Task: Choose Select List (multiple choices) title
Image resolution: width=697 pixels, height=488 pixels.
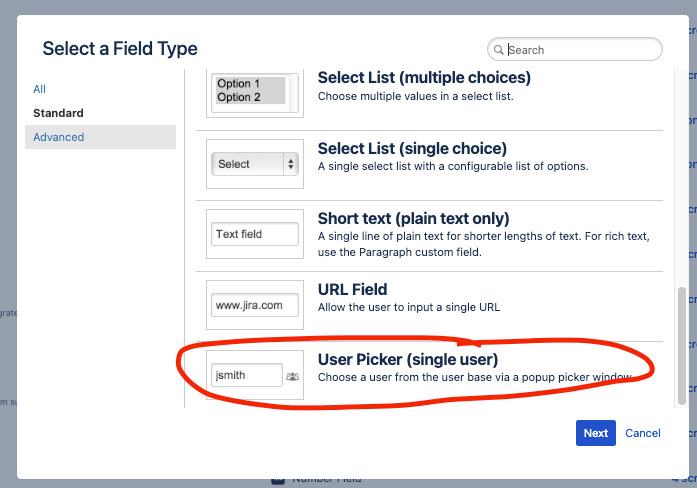Action: pyautogui.click(x=424, y=77)
